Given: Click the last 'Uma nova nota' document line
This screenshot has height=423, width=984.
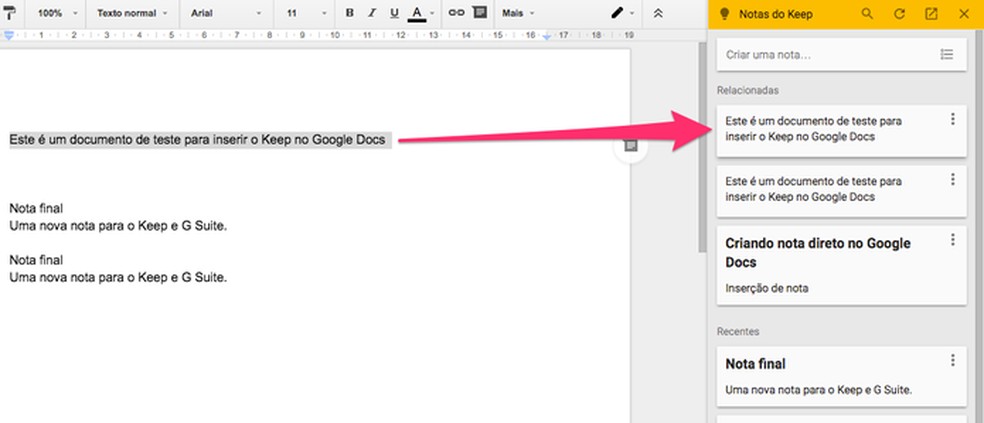Looking at the screenshot, I should point(118,277).
